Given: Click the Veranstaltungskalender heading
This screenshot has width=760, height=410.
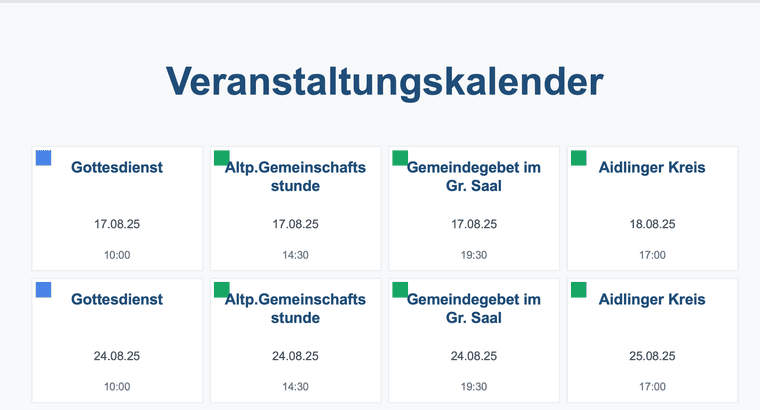Looking at the screenshot, I should point(384,81).
